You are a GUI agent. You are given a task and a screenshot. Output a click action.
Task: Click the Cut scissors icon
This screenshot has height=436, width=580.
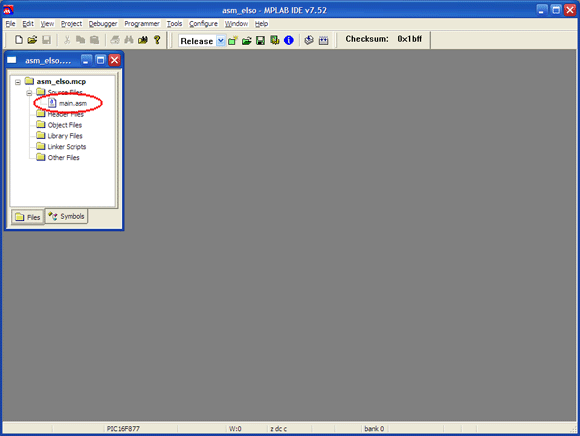[67, 40]
